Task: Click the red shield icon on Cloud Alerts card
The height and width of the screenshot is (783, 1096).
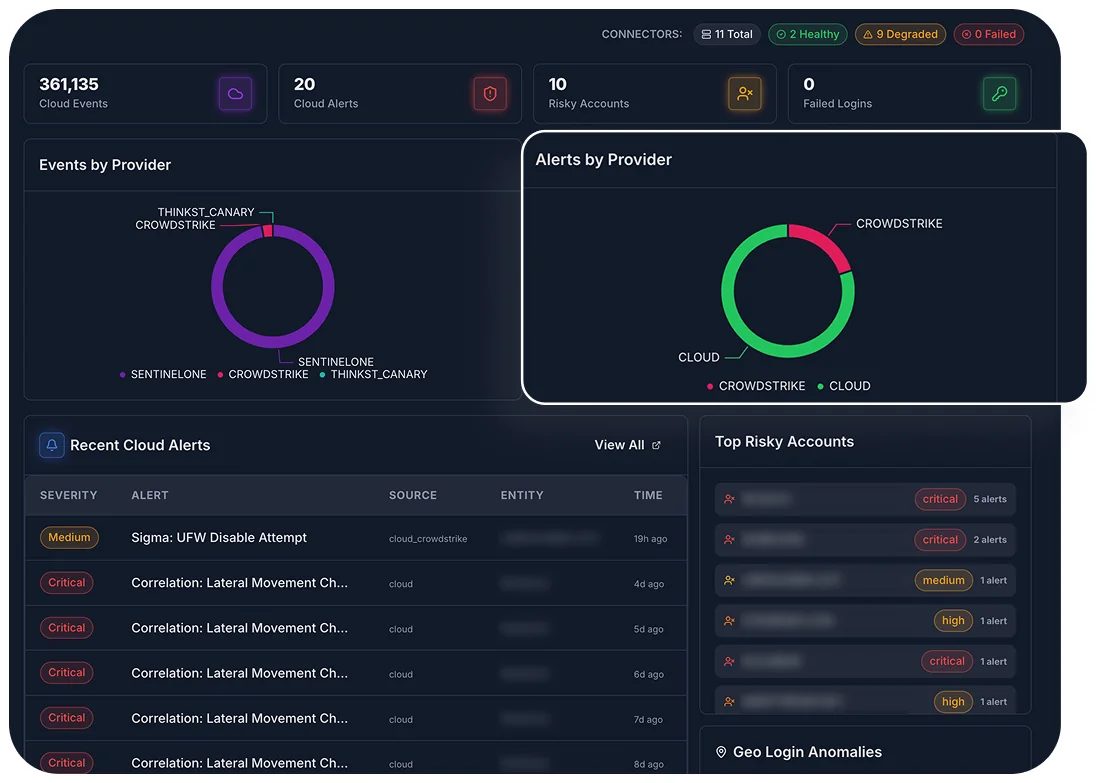Action: (x=490, y=94)
